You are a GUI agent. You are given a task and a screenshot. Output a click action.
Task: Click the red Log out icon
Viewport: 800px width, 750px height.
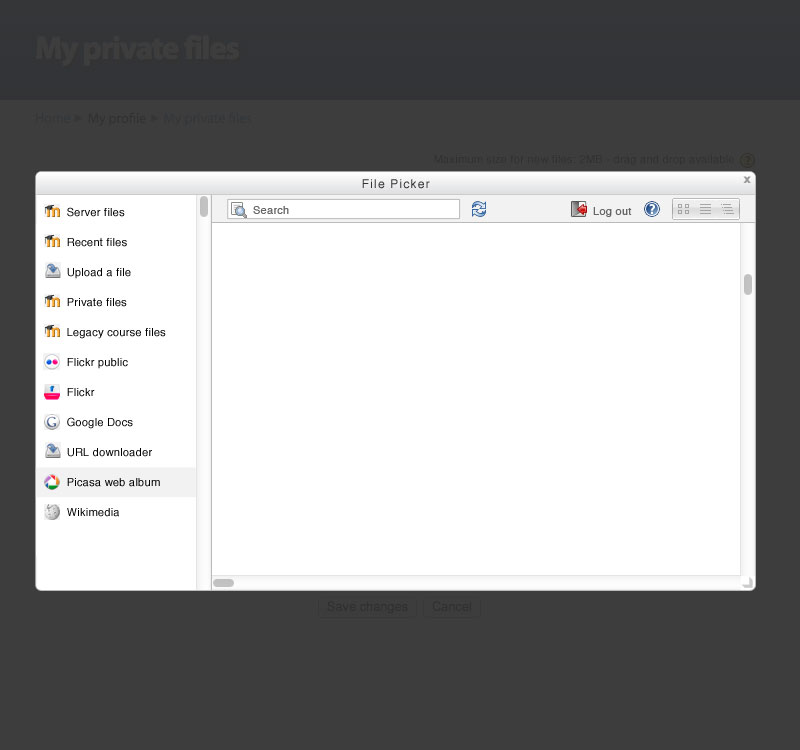pyautogui.click(x=579, y=209)
